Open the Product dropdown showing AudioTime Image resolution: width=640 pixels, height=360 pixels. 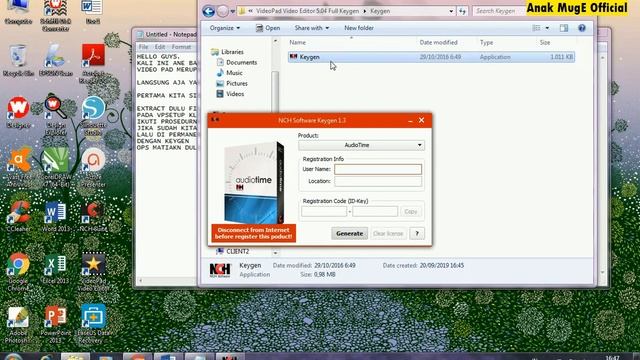[x=361, y=145]
